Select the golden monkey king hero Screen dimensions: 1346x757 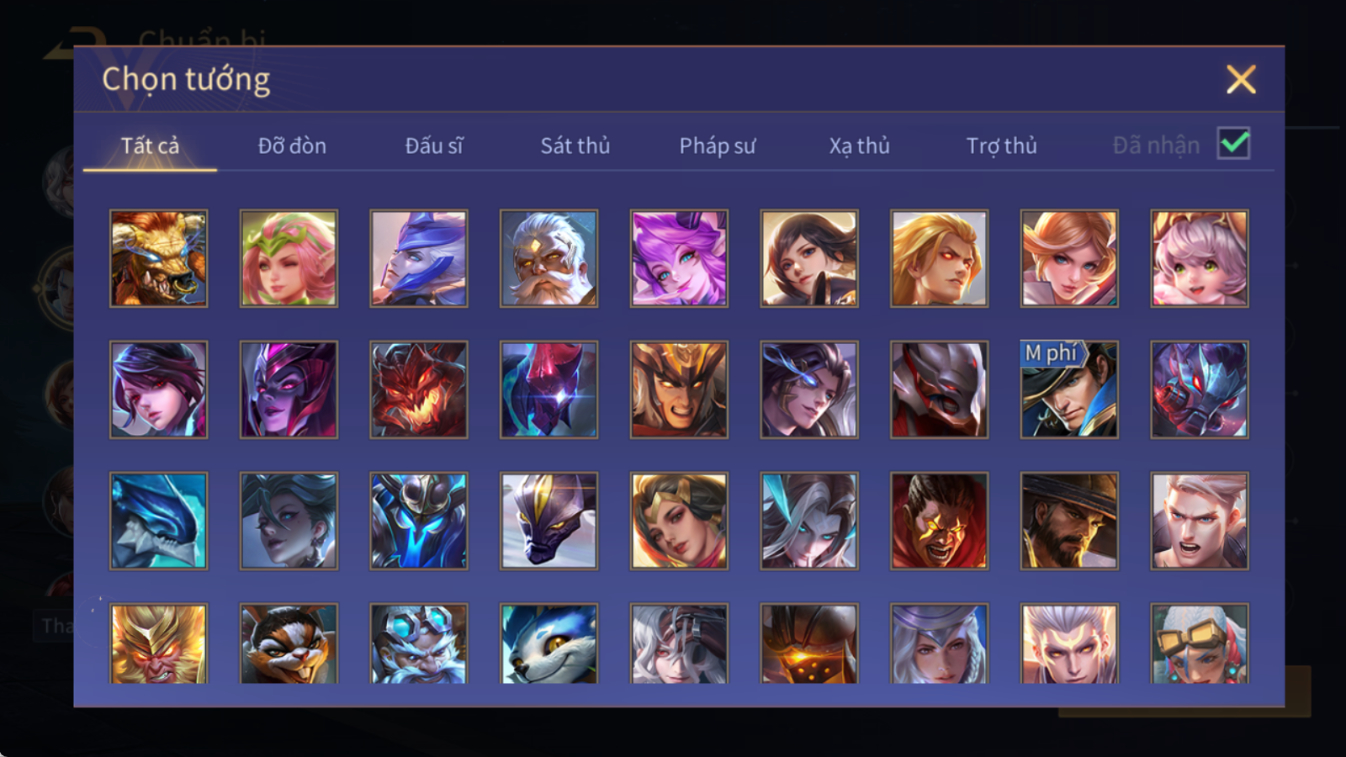159,644
